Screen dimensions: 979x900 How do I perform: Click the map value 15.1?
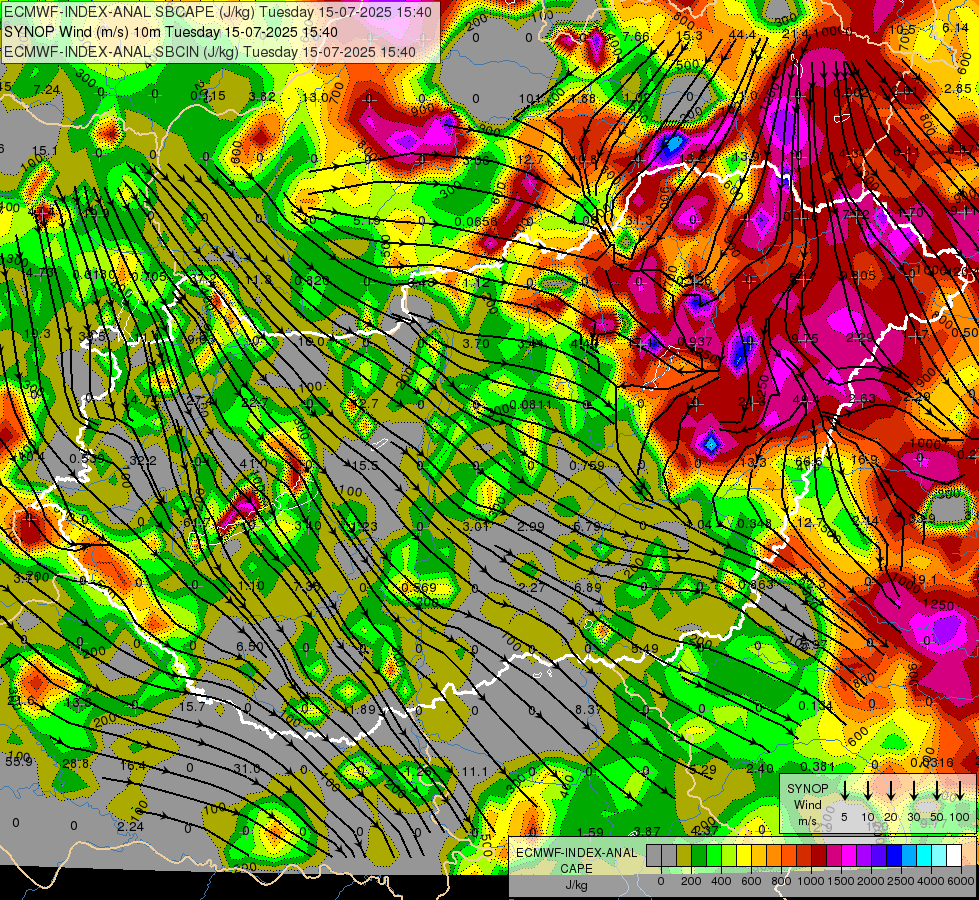pyautogui.click(x=44, y=151)
